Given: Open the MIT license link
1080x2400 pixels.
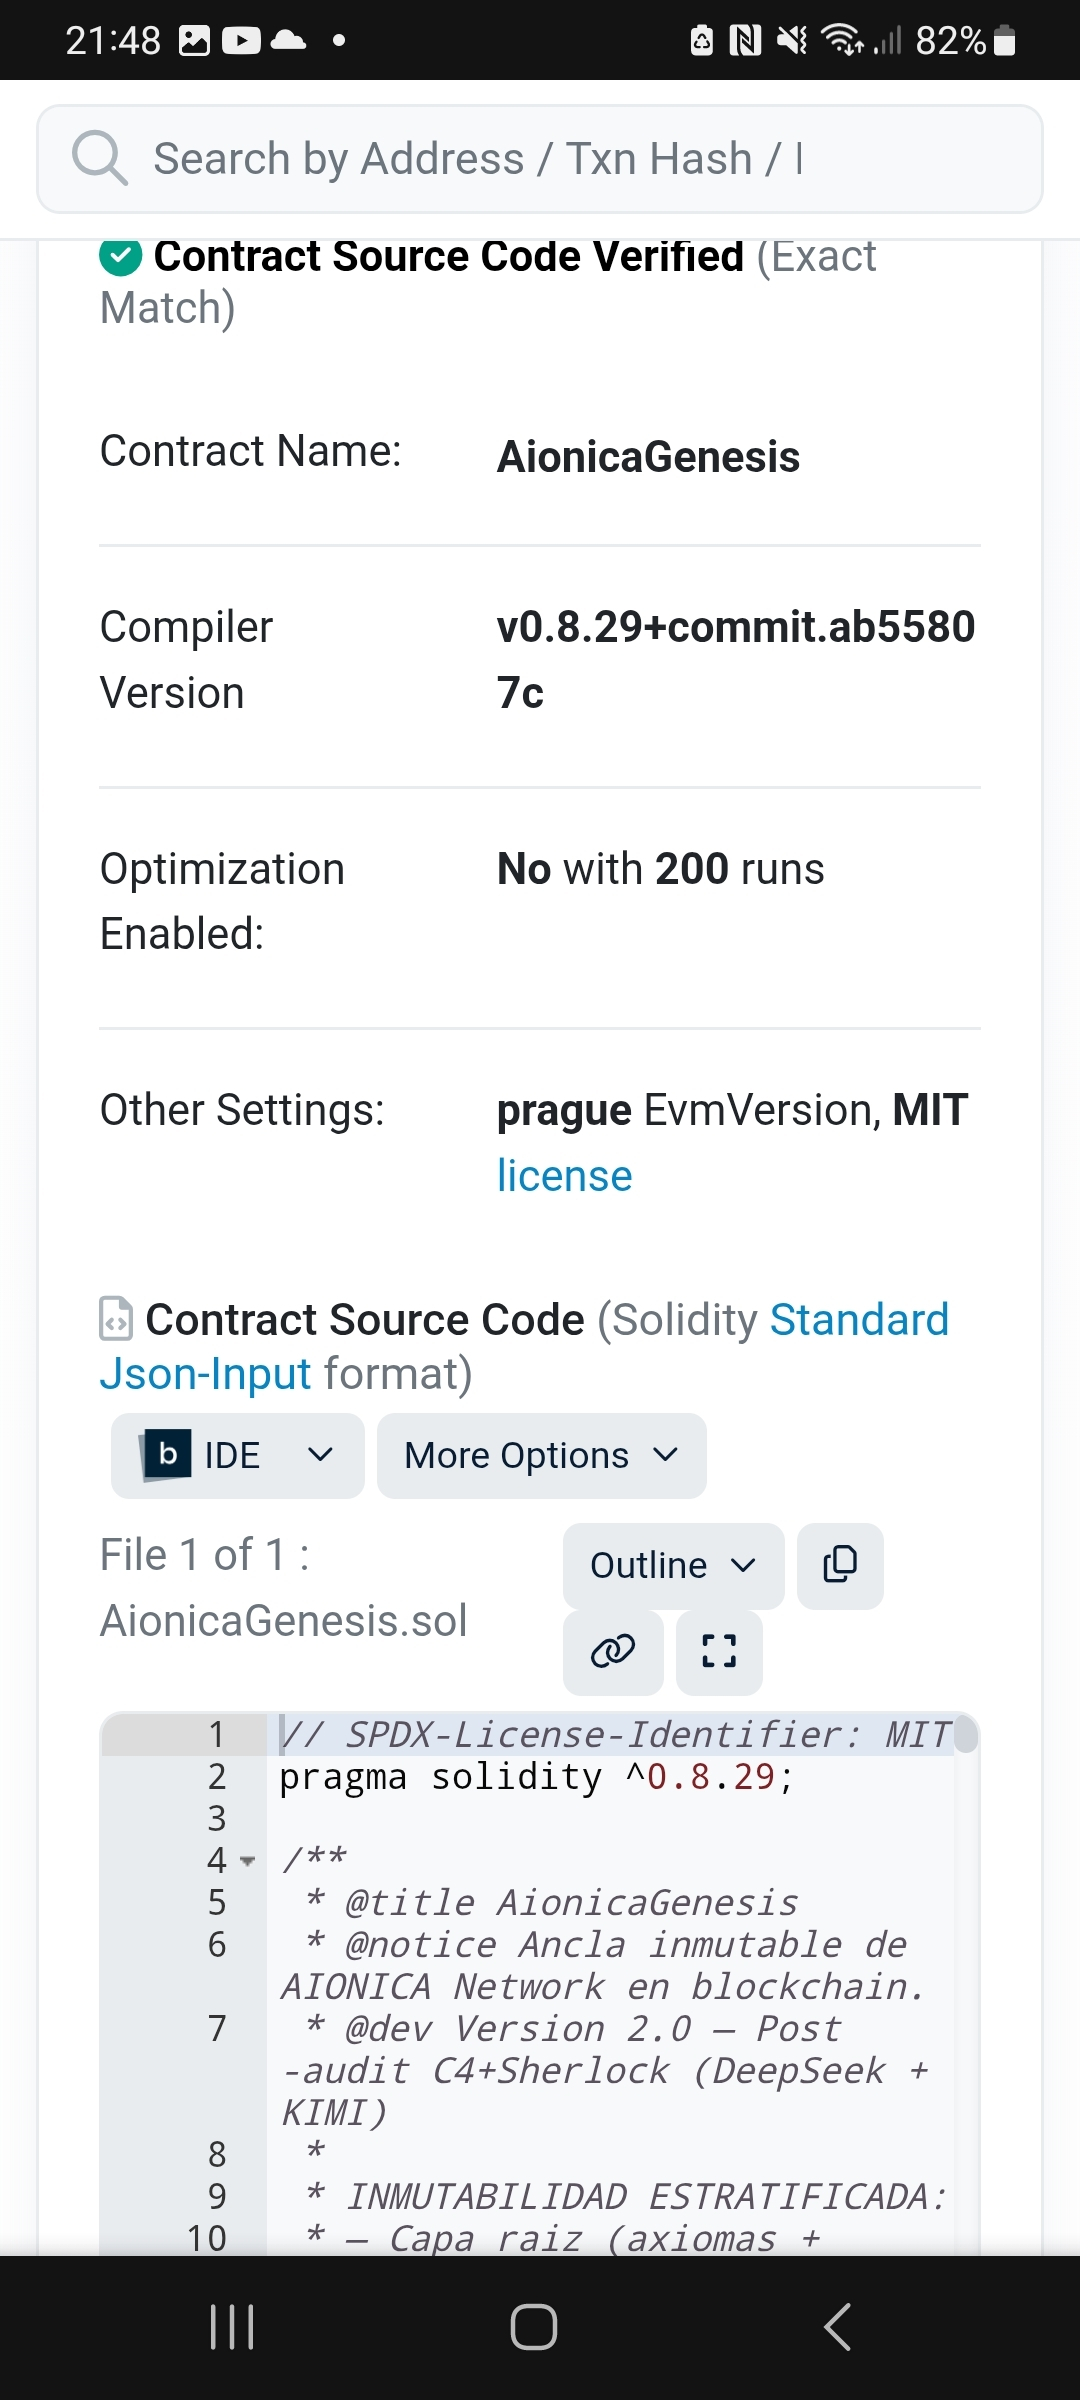Looking at the screenshot, I should pos(565,1176).
